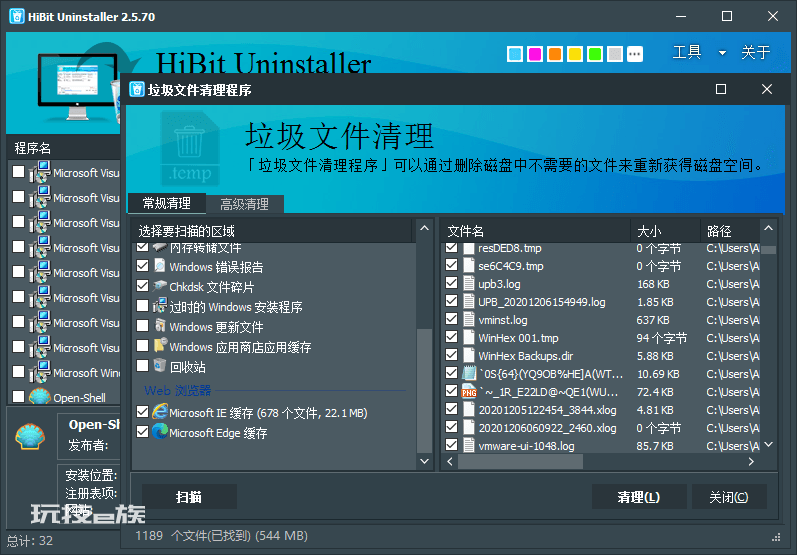This screenshot has width=797, height=555.
Task: Click the 扫描 button
Action: [x=189, y=497]
